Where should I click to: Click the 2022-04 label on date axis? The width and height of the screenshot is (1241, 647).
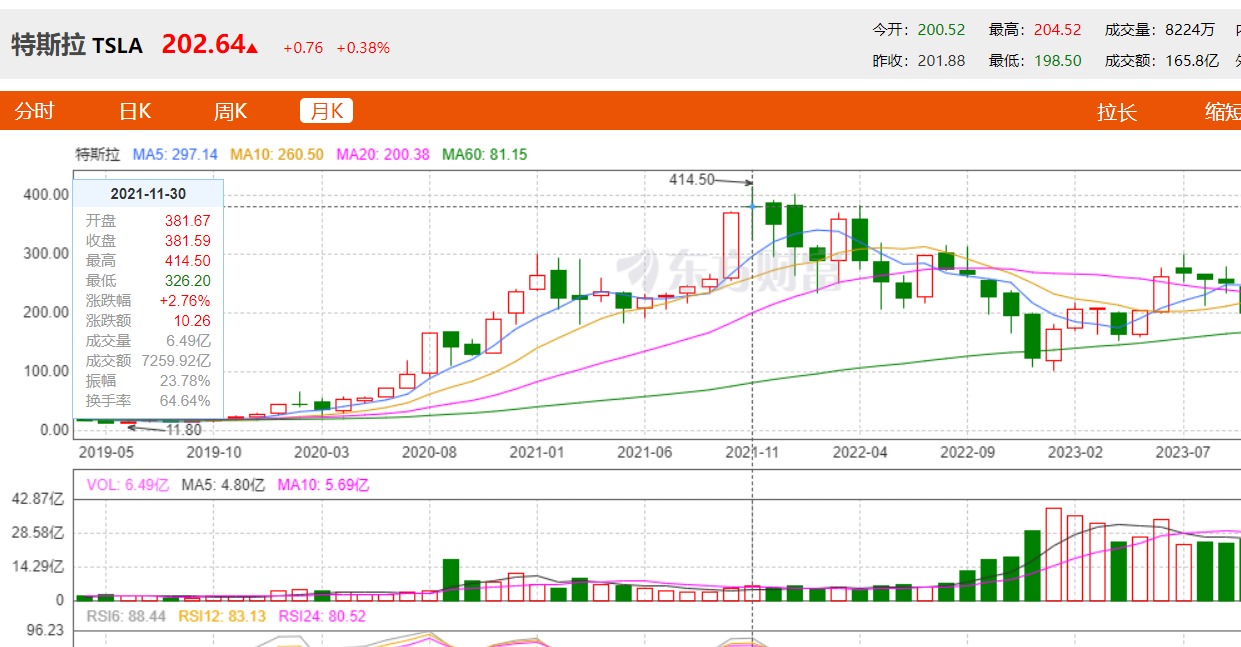click(860, 452)
